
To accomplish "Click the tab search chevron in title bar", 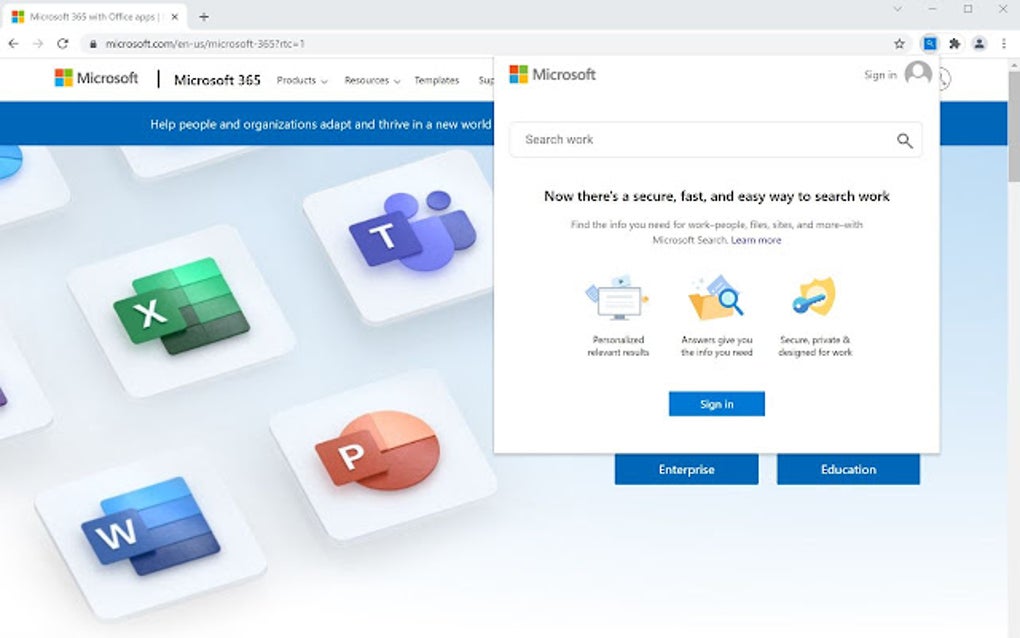I will [898, 9].
